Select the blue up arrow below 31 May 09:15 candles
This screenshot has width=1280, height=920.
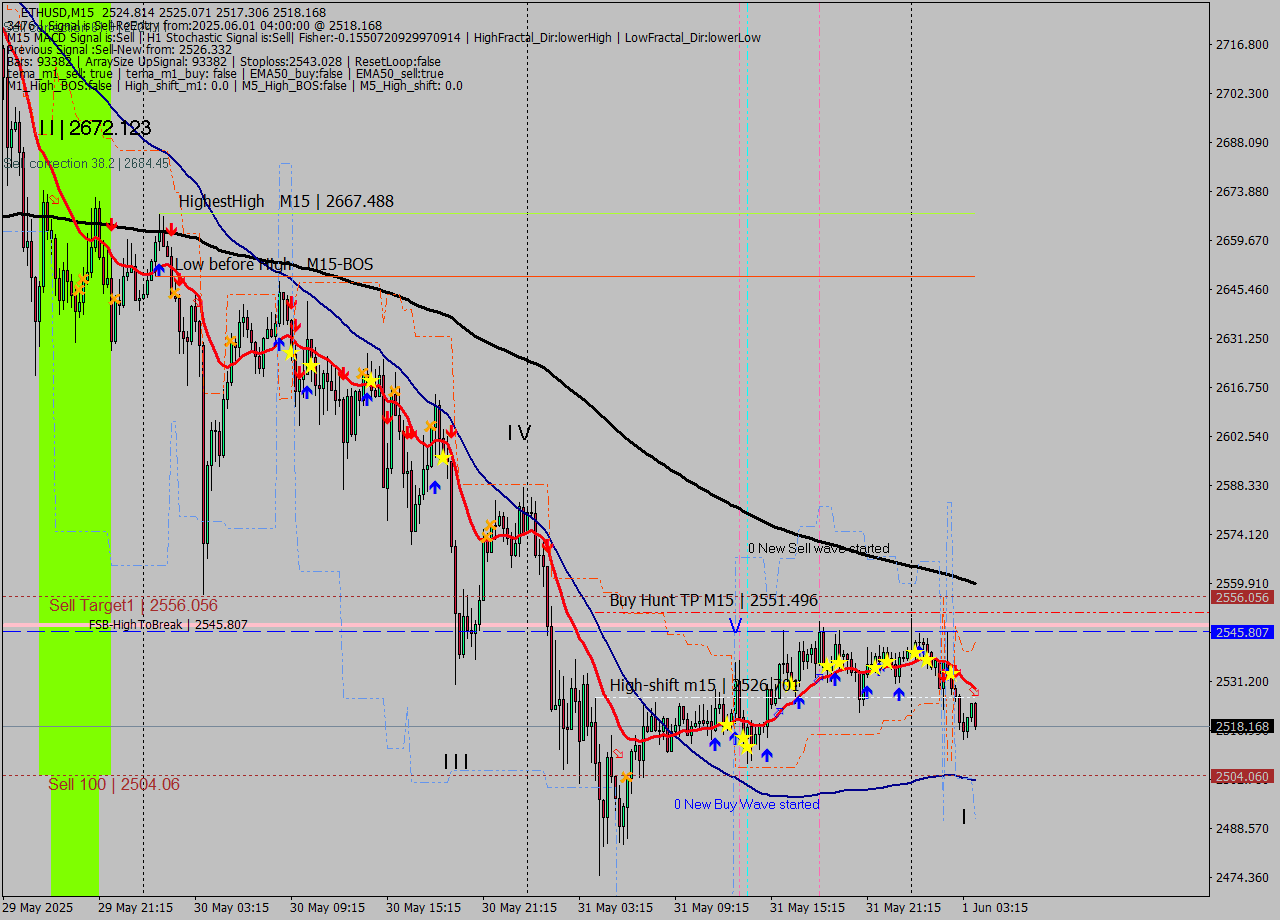pyautogui.click(x=715, y=744)
